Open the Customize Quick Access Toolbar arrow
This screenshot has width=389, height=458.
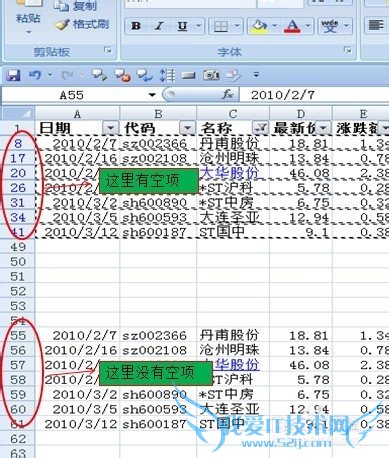pyautogui.click(x=256, y=74)
